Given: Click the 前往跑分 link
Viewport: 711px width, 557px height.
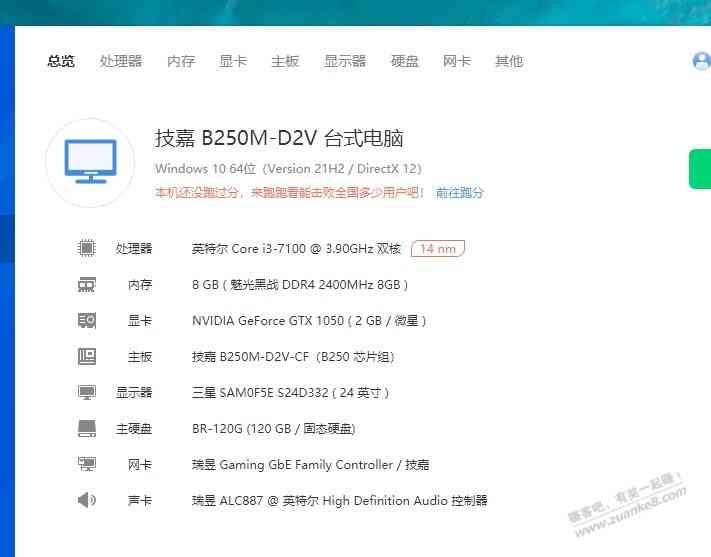Looking at the screenshot, I should (459, 193).
